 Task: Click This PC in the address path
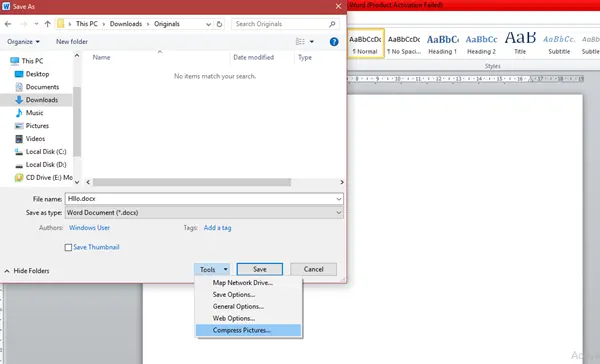[x=86, y=24]
